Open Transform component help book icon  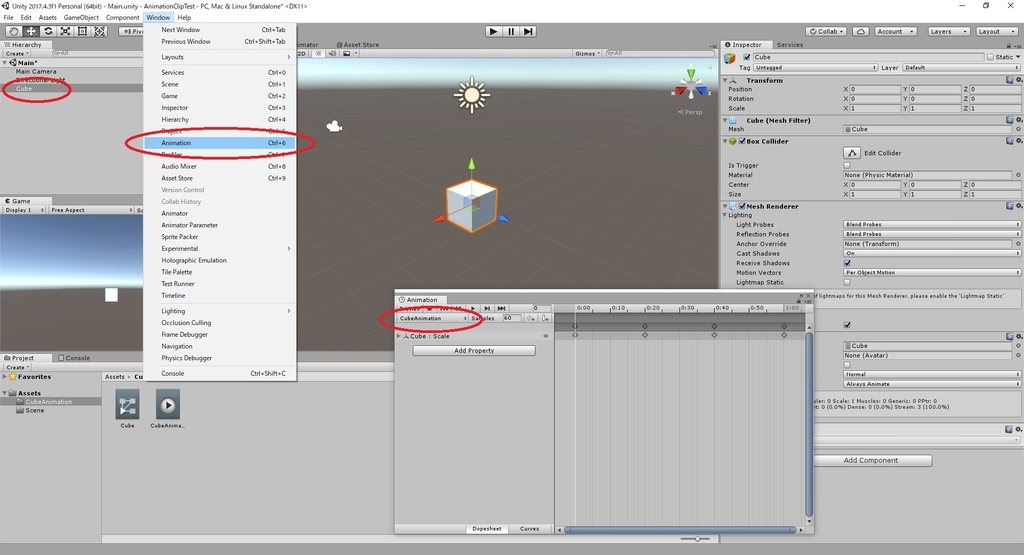click(x=1010, y=80)
